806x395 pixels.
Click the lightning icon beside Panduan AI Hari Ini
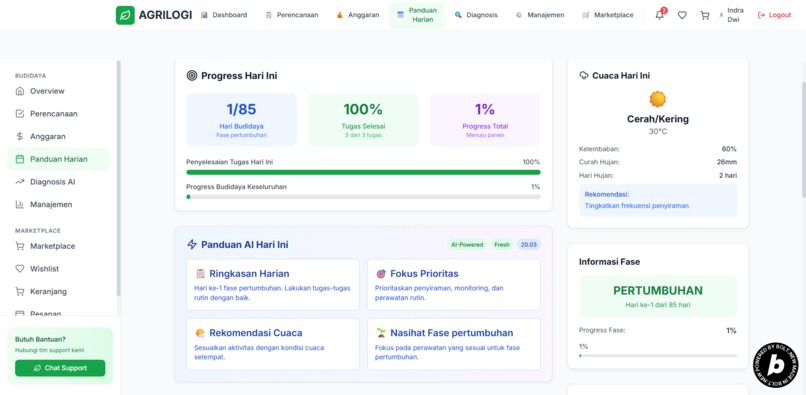pyautogui.click(x=192, y=244)
